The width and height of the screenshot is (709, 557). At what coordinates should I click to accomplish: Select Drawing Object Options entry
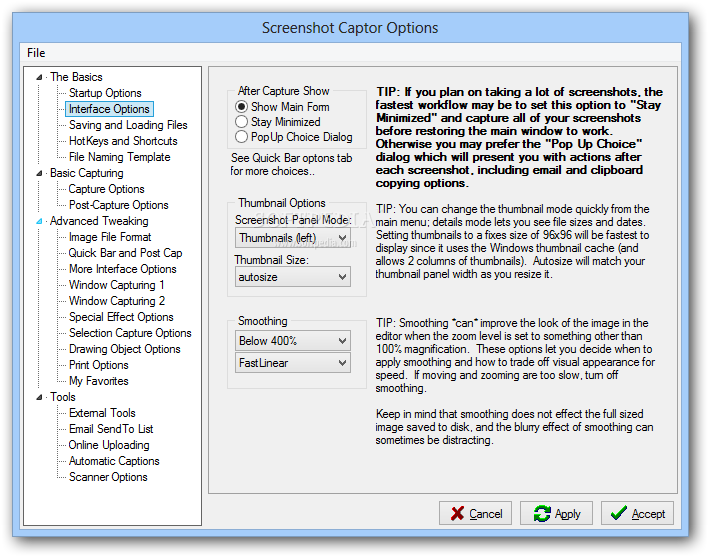(124, 349)
